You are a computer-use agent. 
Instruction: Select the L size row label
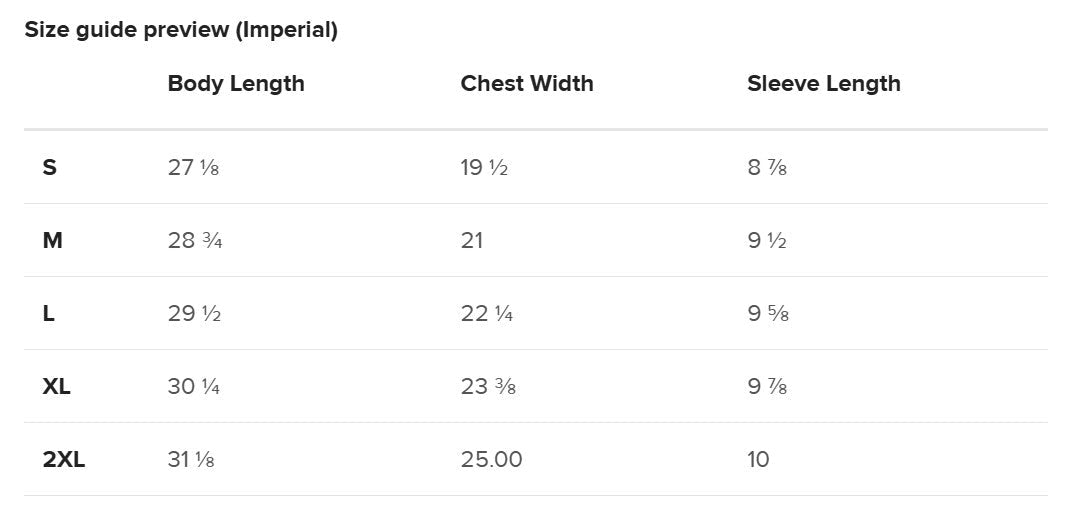pos(48,313)
